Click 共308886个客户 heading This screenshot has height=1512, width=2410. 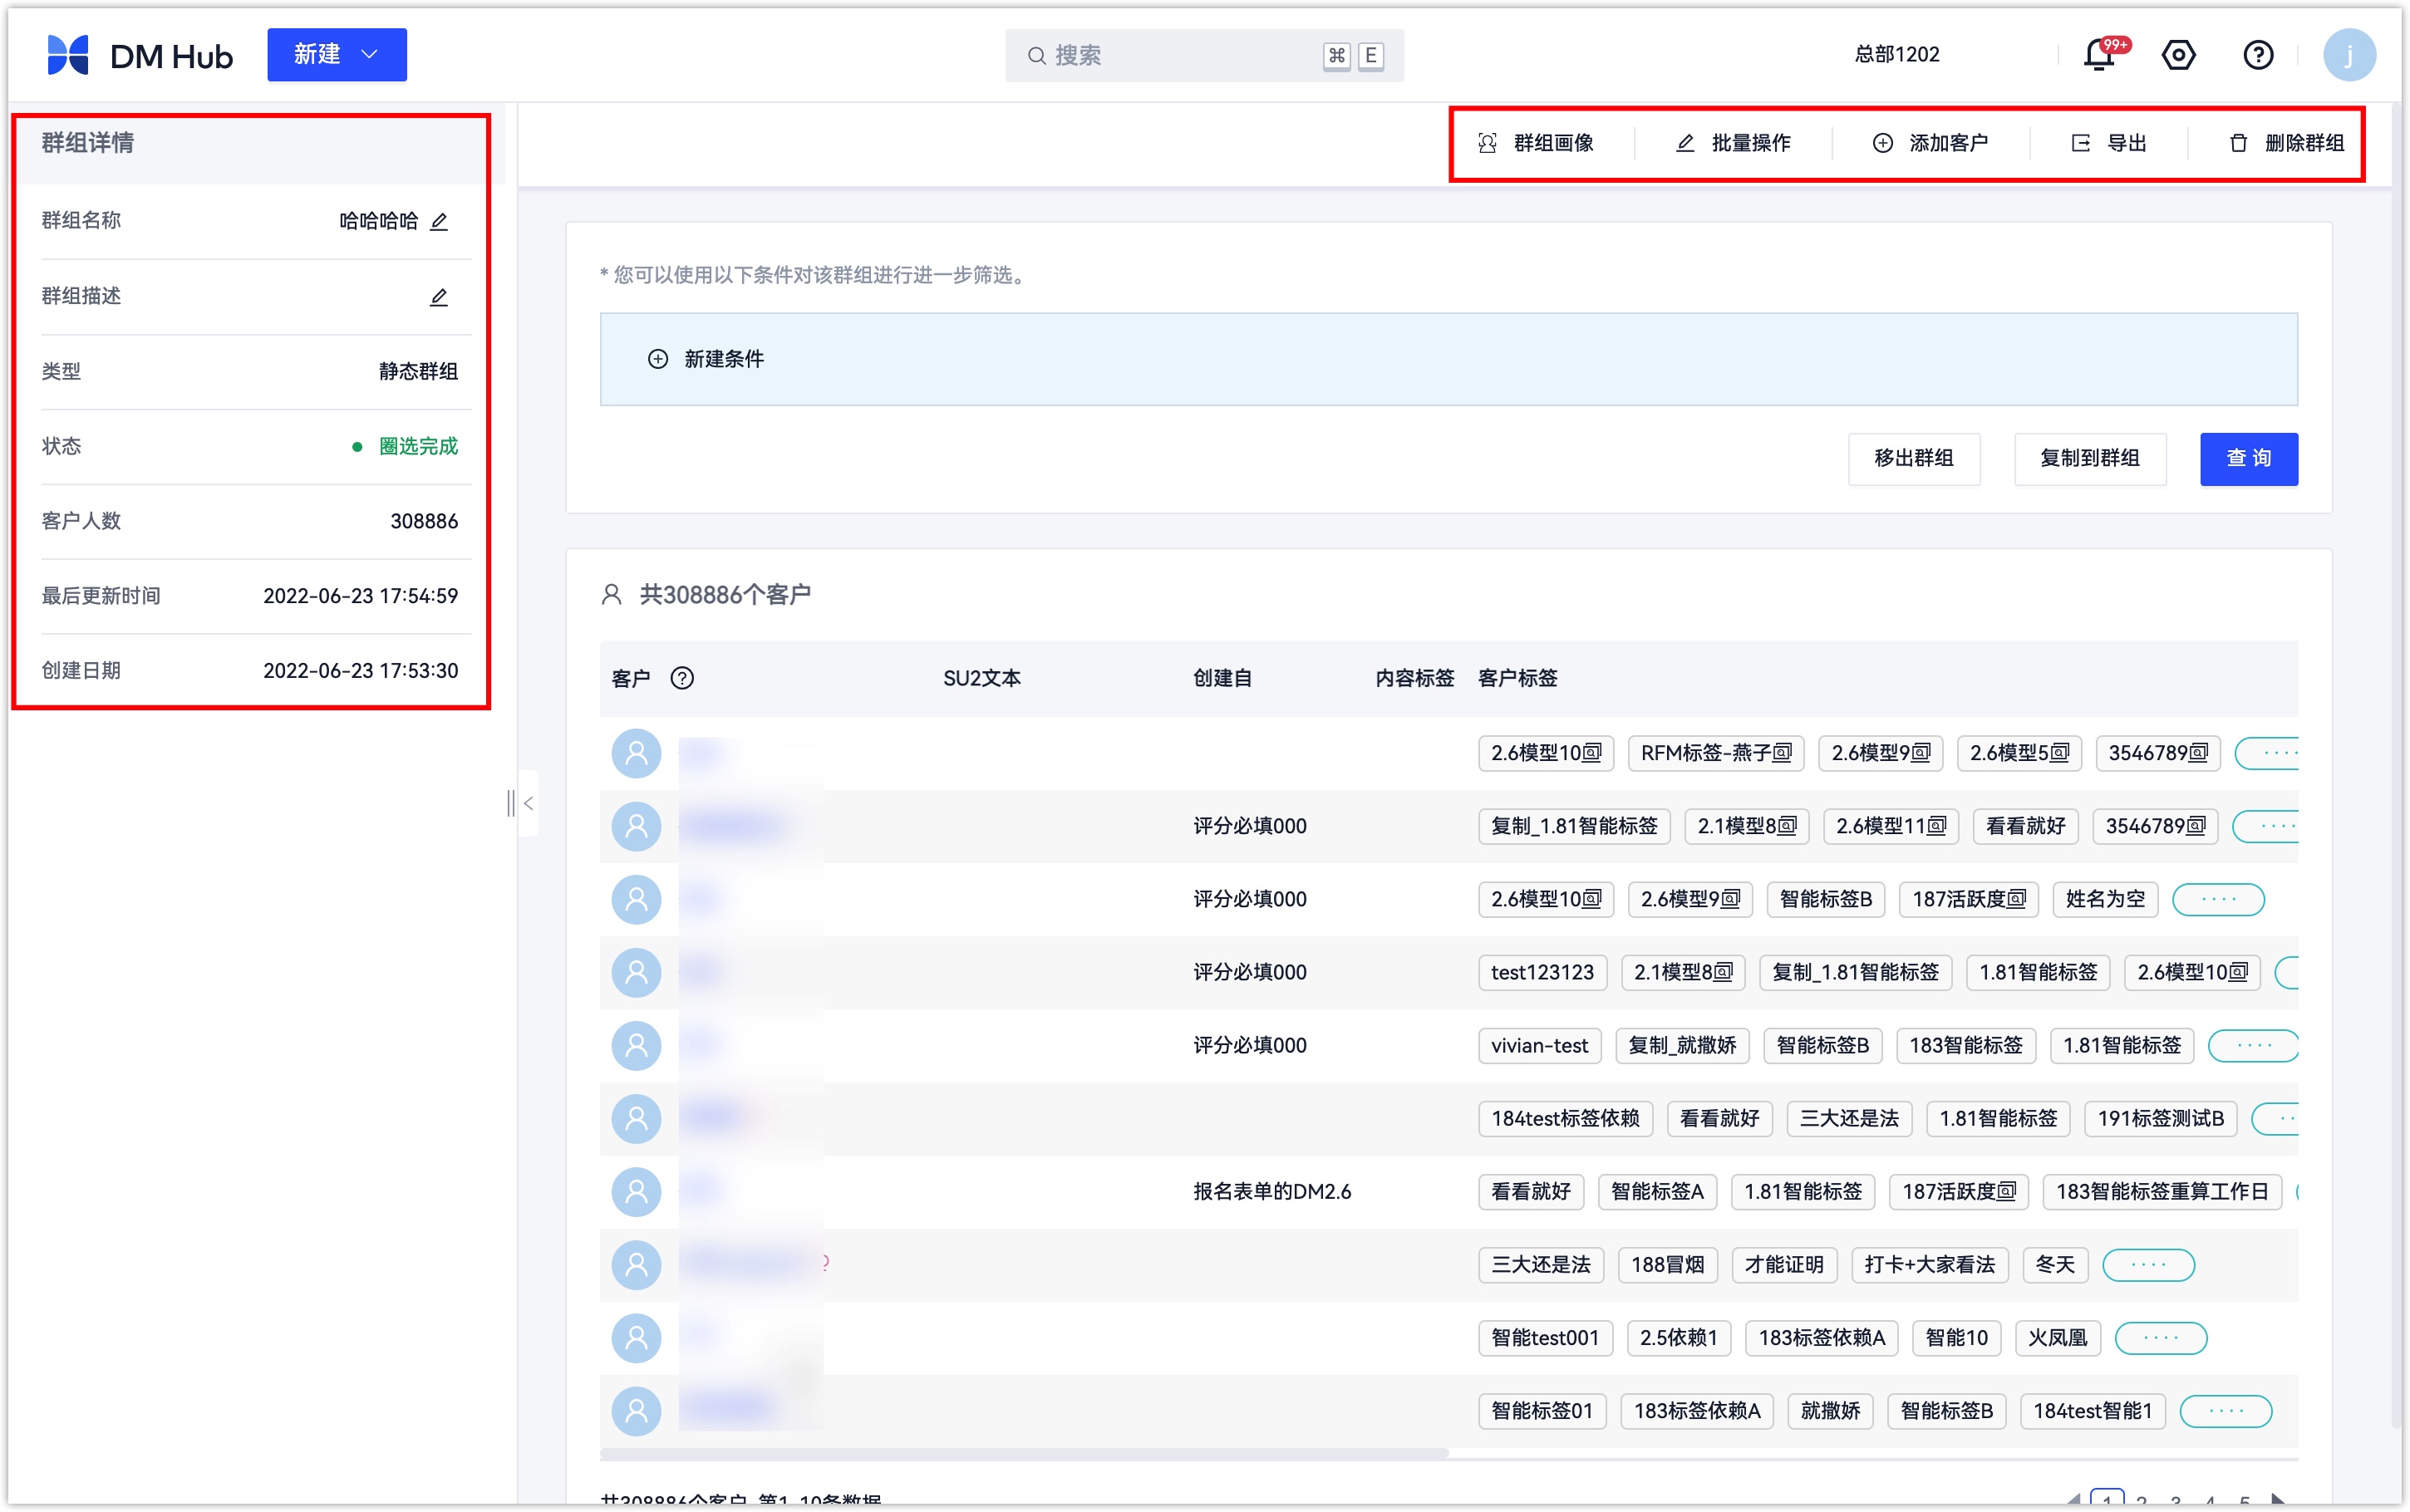pos(725,595)
